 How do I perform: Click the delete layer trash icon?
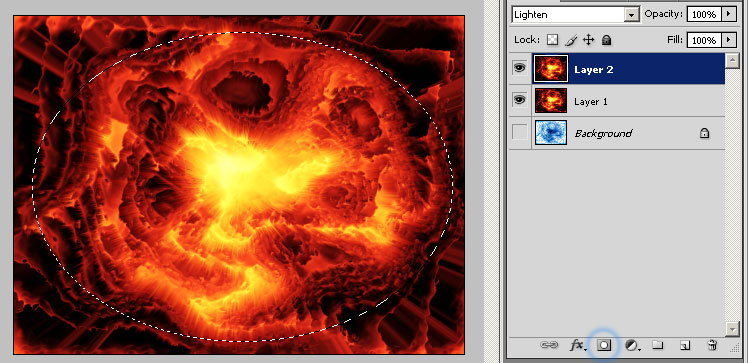pos(712,345)
